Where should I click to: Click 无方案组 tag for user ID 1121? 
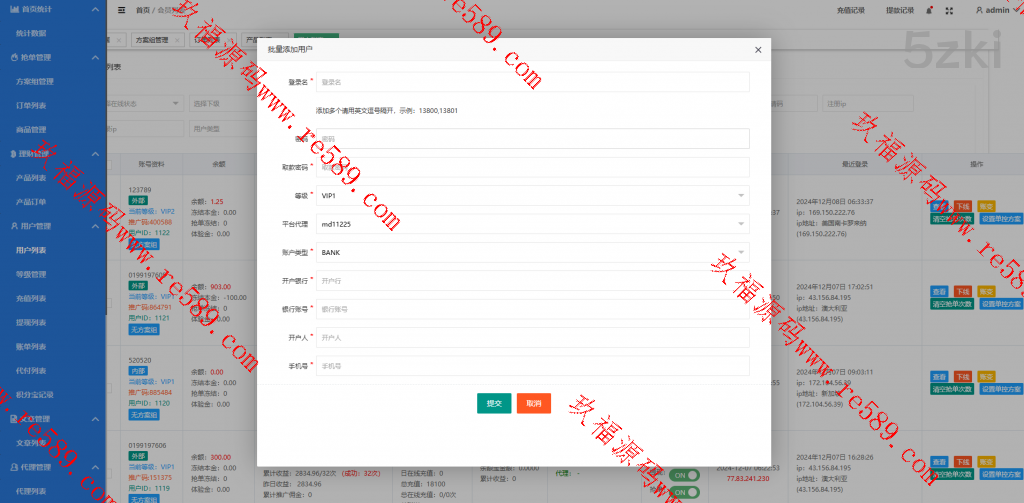(x=143, y=330)
